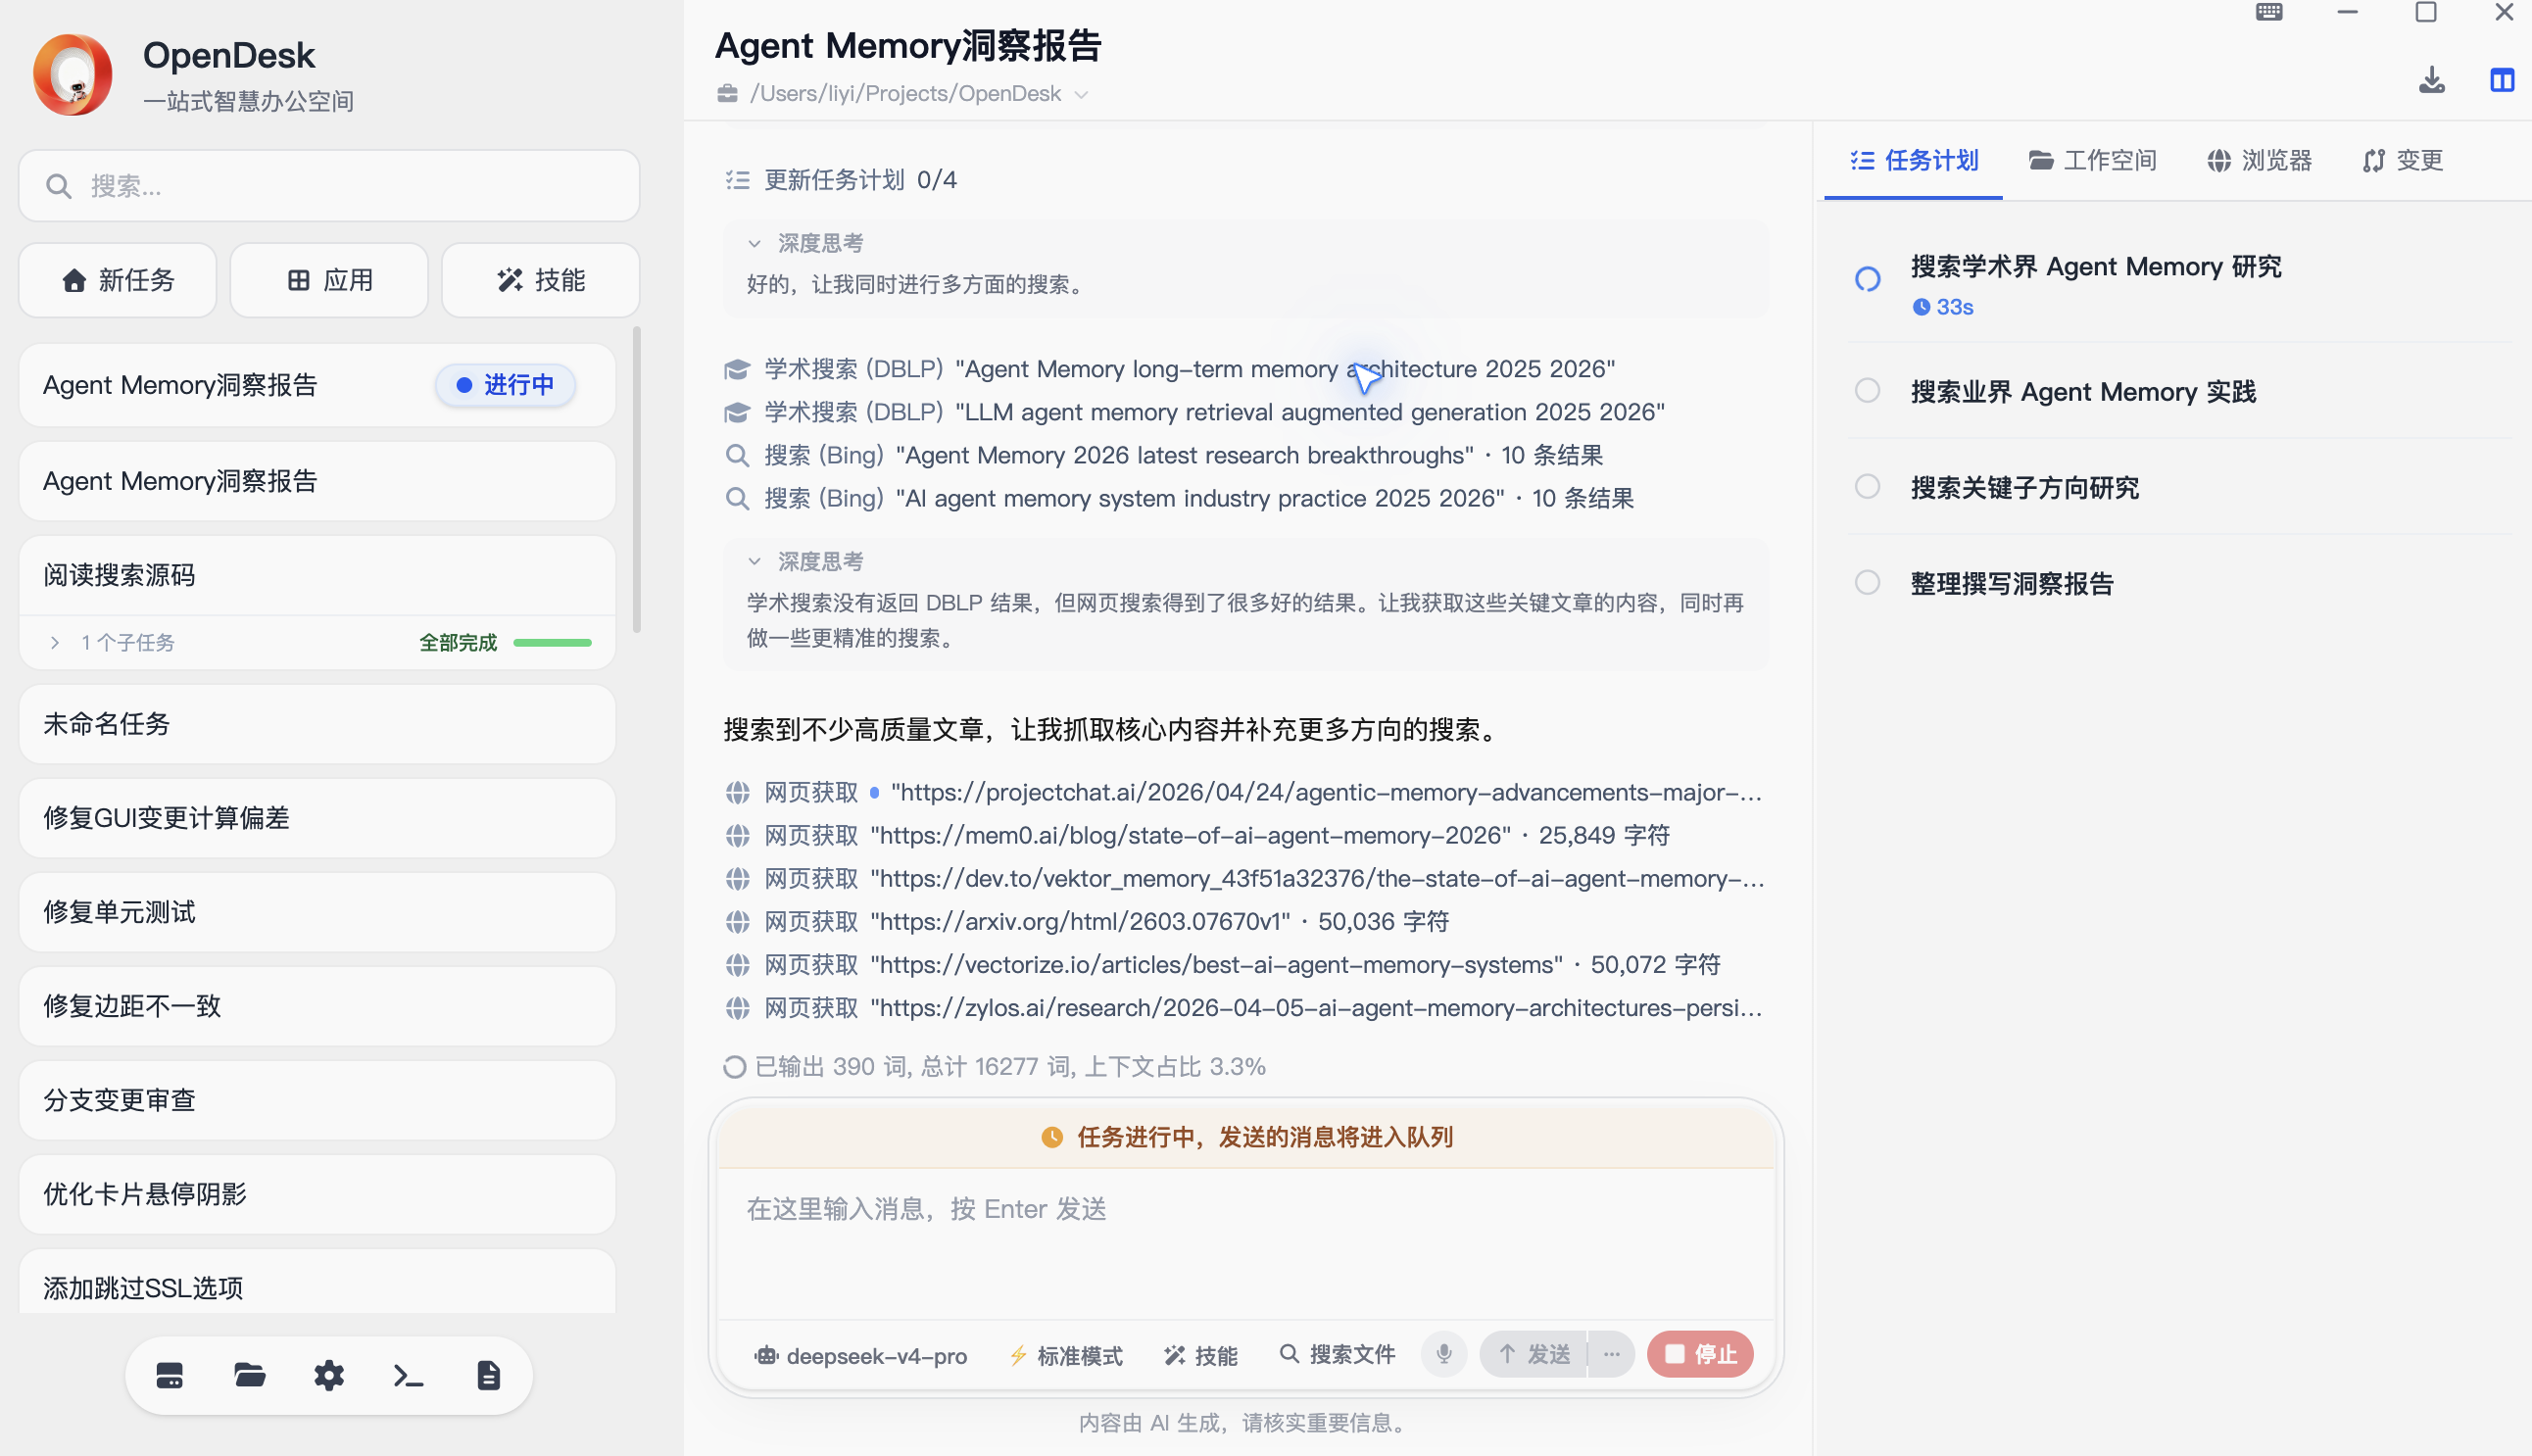Toggle the side panel layout icon
The width and height of the screenshot is (2532, 1456).
pyautogui.click(x=2502, y=80)
